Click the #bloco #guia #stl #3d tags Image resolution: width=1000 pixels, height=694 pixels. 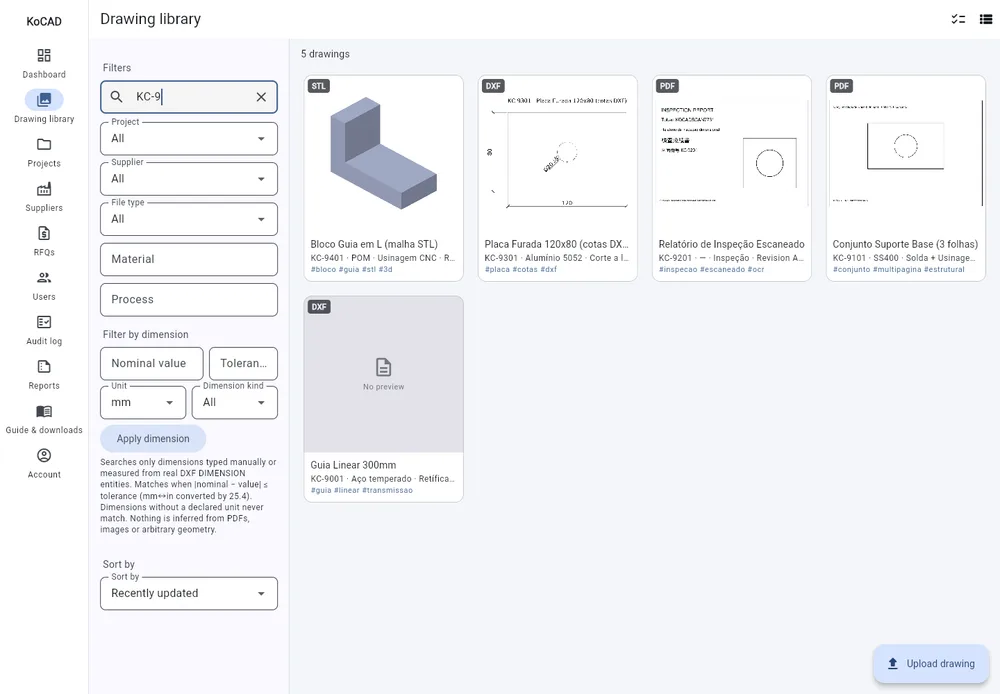coord(351,270)
